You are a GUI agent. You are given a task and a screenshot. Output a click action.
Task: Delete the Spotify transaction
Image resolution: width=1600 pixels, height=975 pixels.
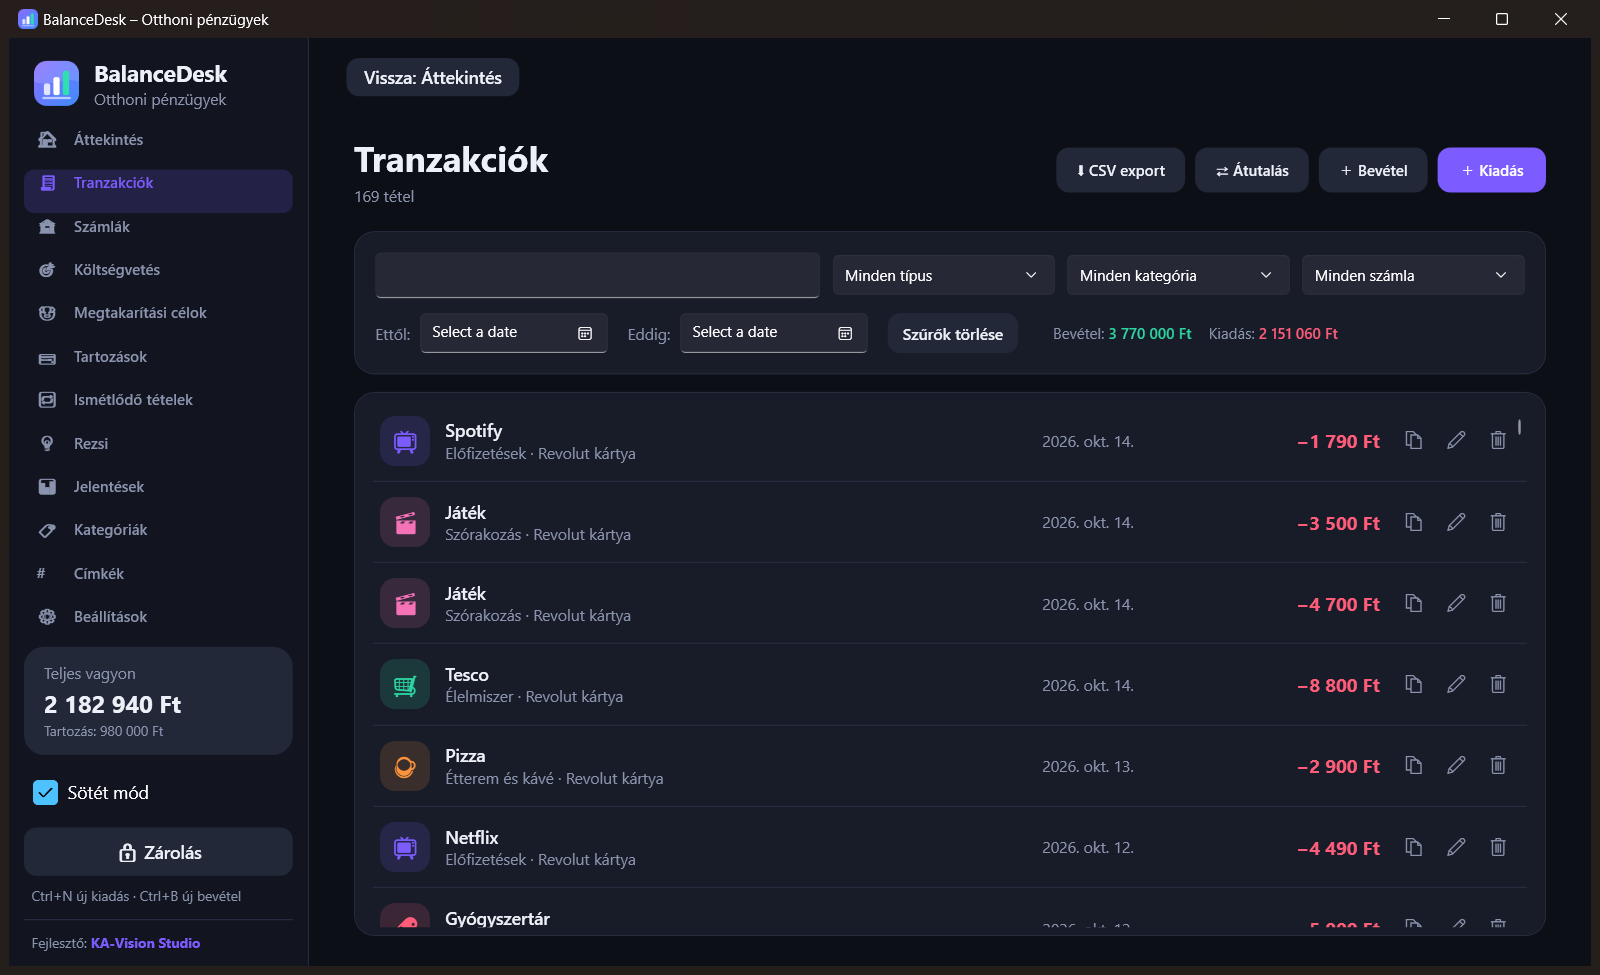point(1498,440)
